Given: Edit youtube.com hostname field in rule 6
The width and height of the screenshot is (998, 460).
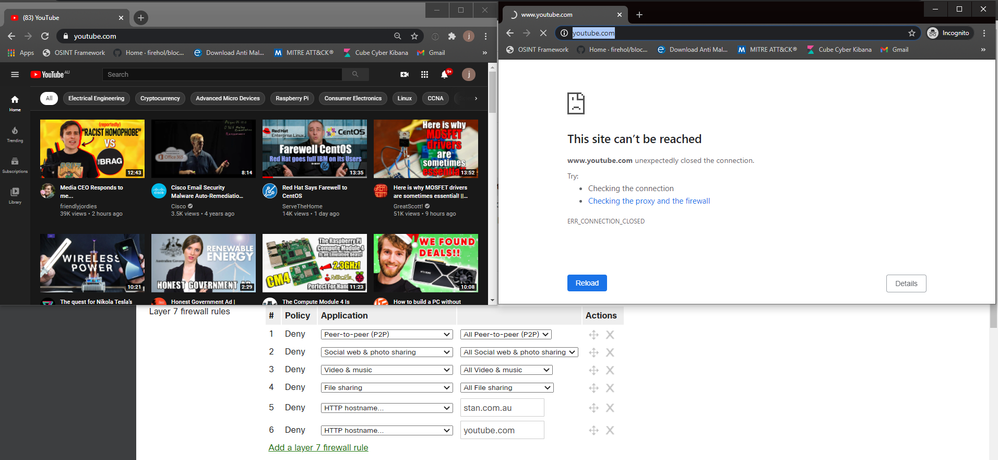Looking at the screenshot, I should click(502, 430).
